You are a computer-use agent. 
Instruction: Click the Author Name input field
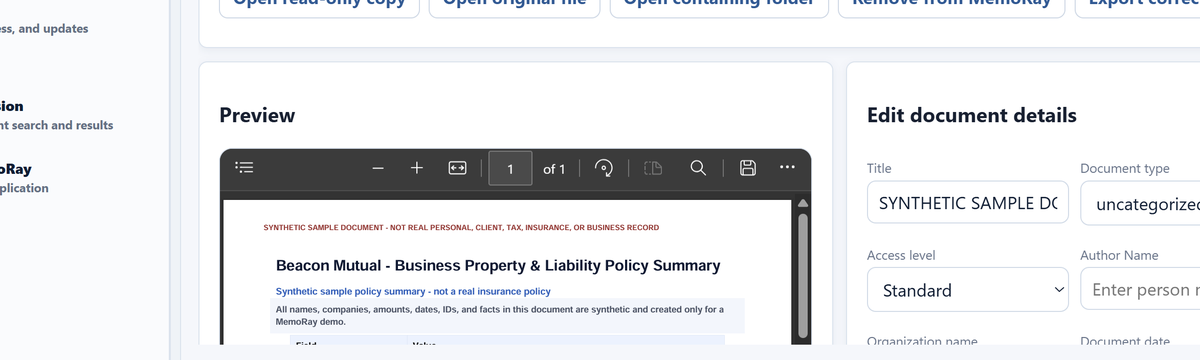tap(1140, 290)
